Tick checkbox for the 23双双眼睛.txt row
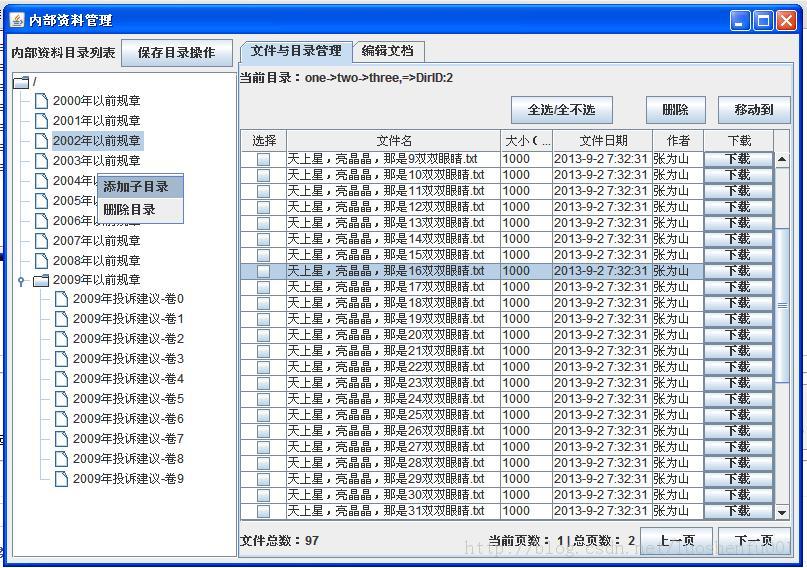The image size is (807, 568). tap(264, 383)
